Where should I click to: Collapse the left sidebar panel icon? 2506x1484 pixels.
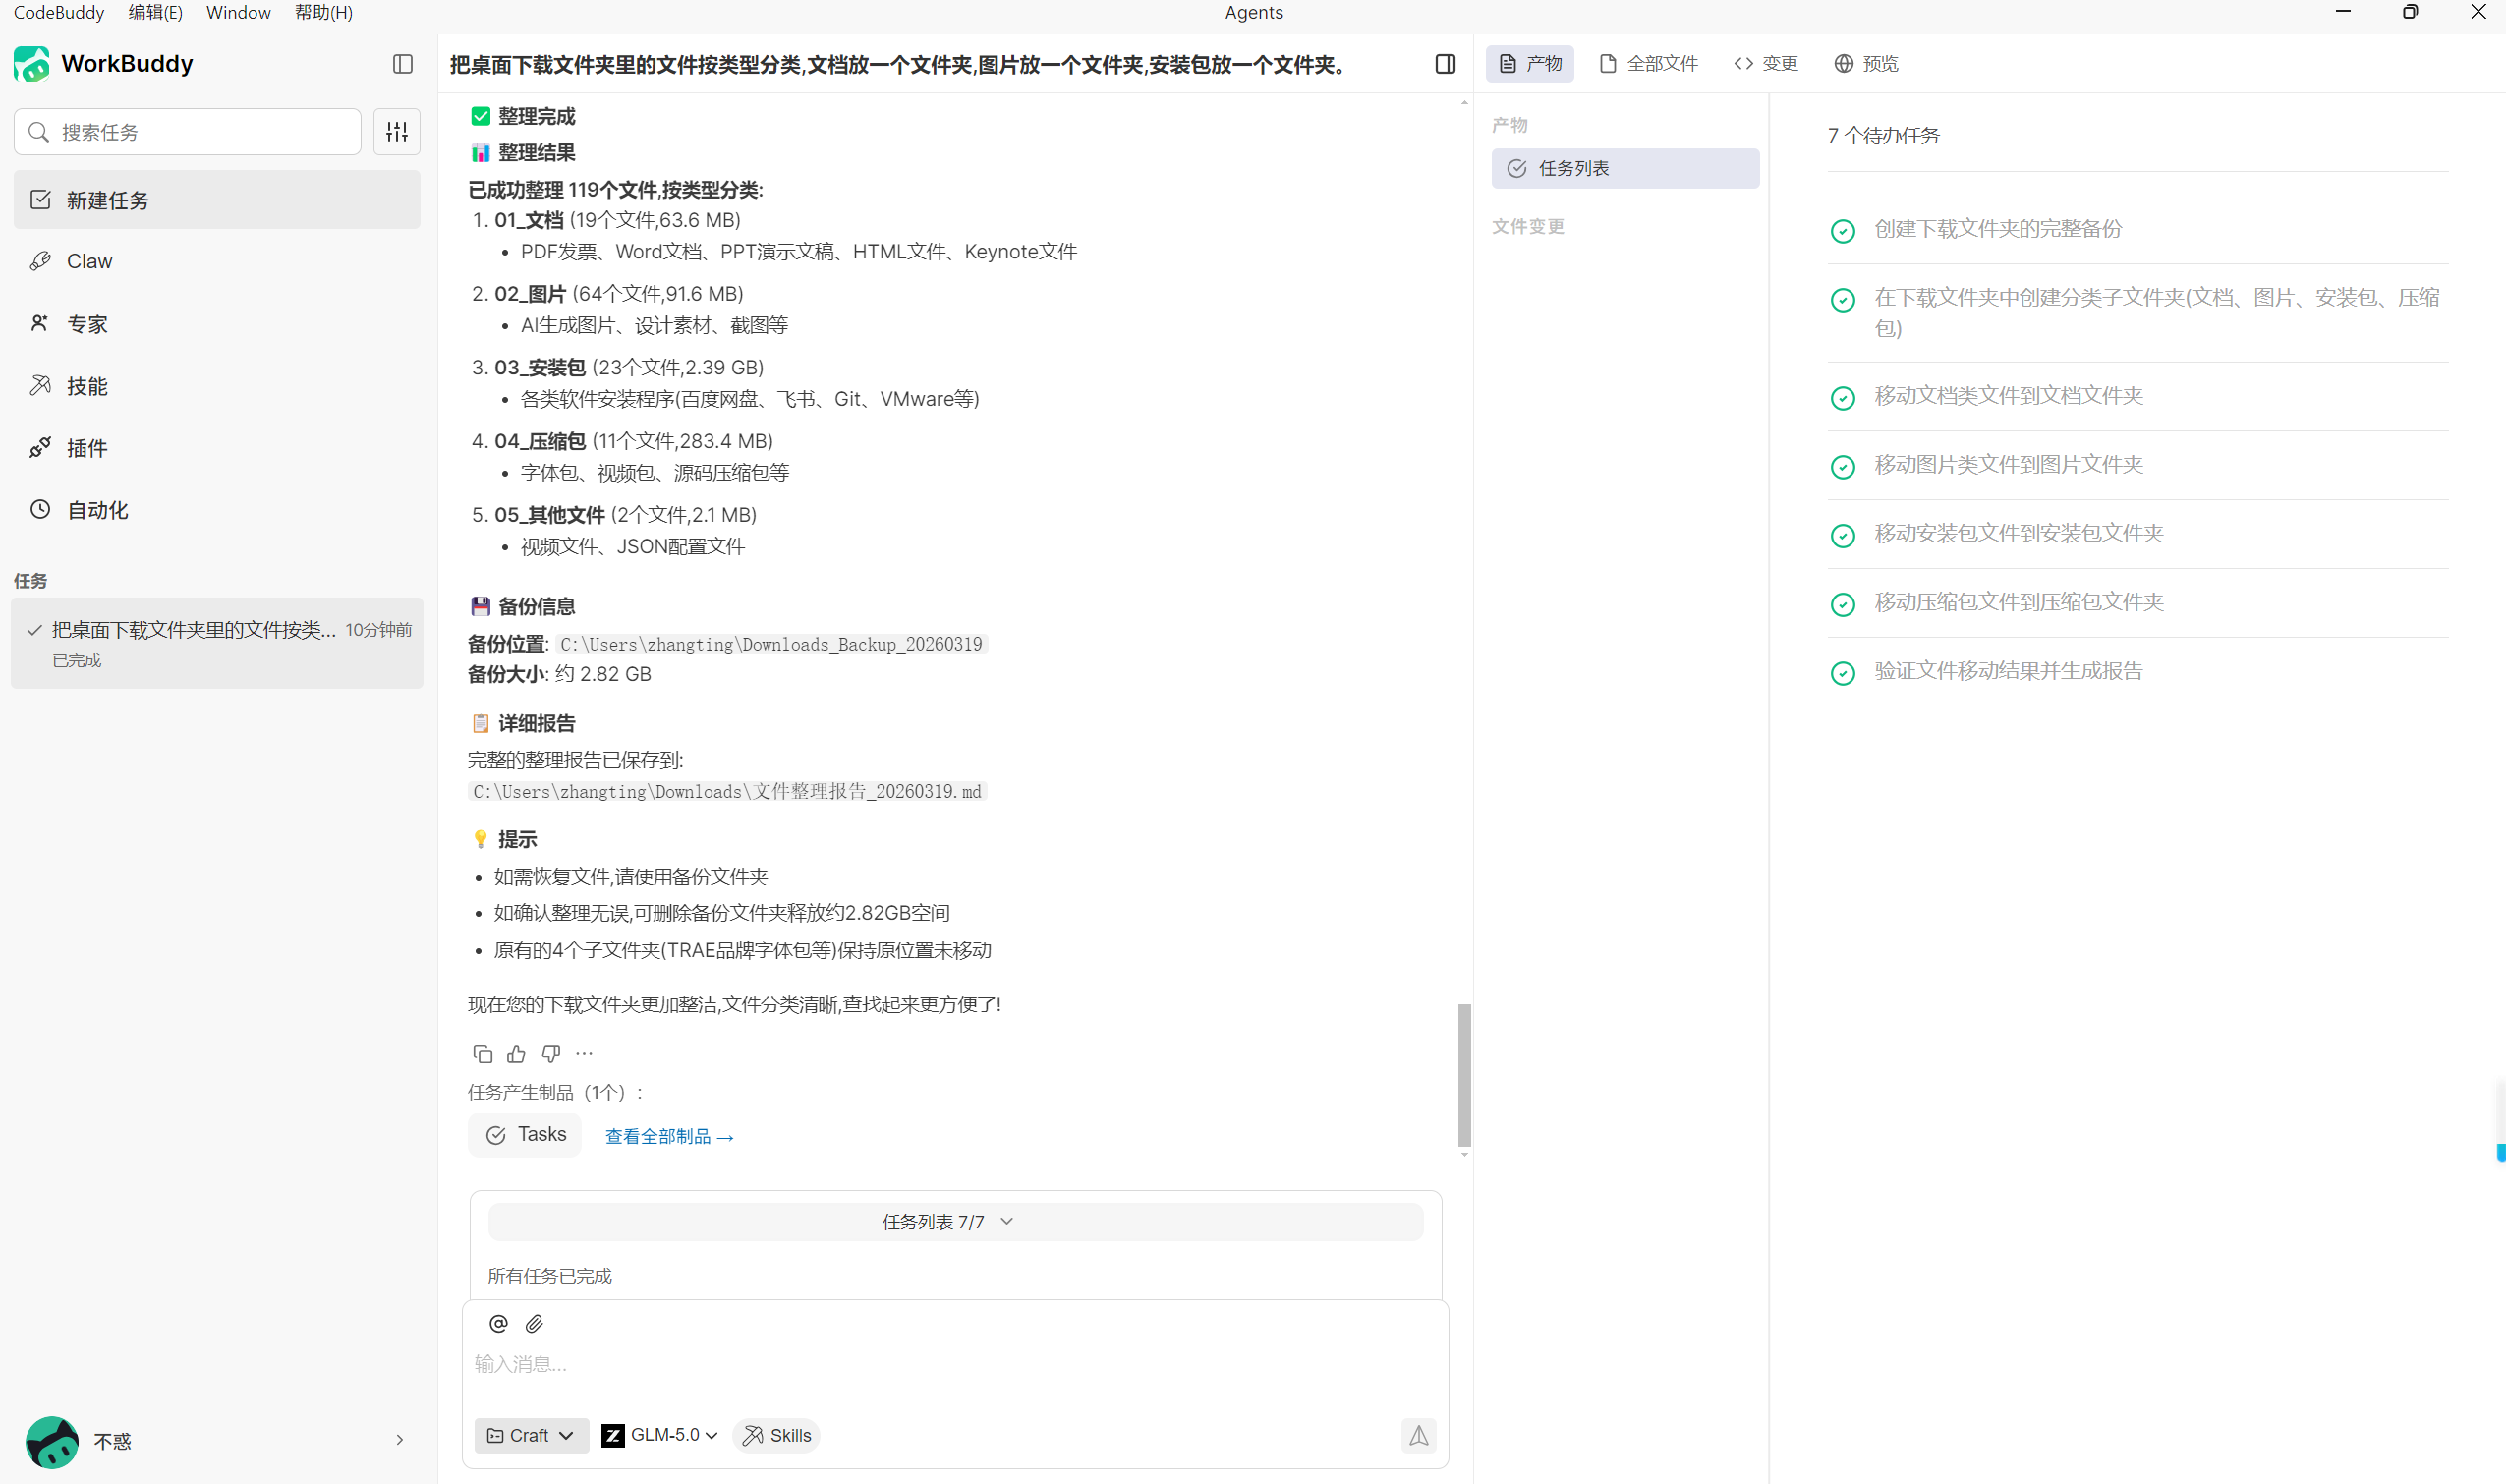(403, 64)
